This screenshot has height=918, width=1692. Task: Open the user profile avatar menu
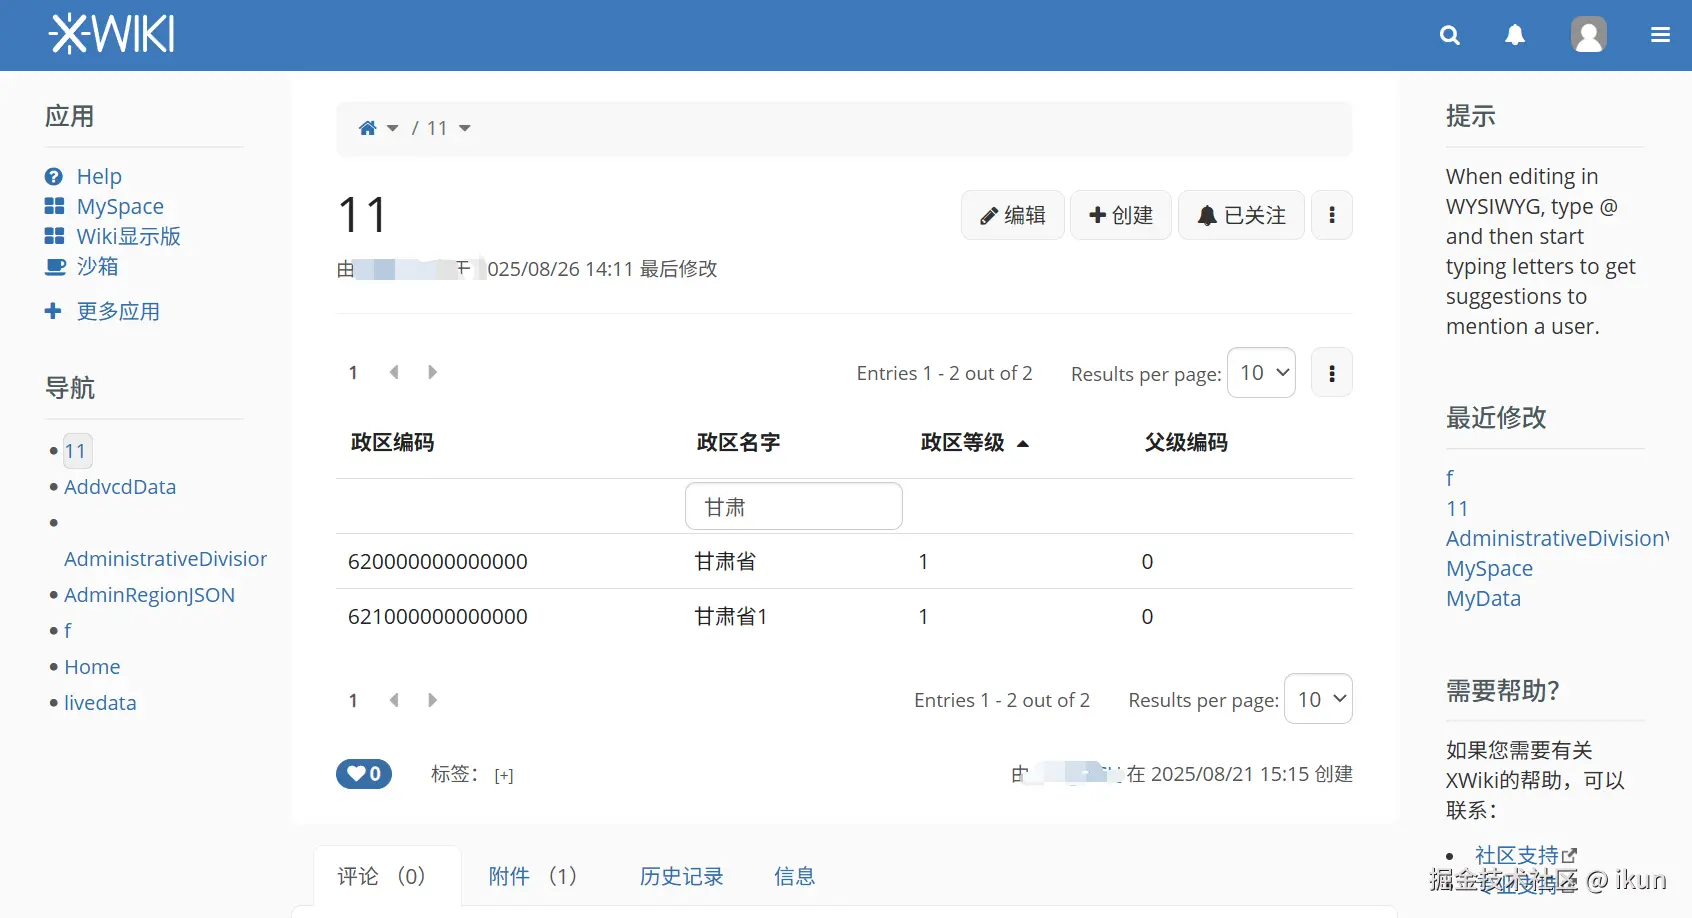click(x=1588, y=35)
